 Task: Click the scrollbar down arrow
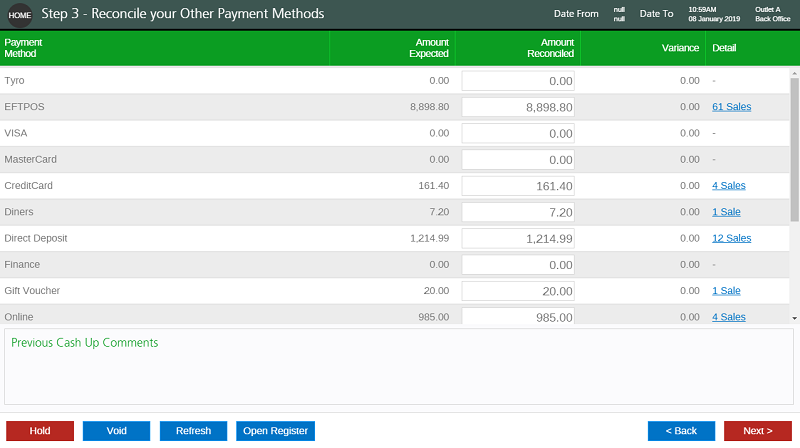(794, 318)
